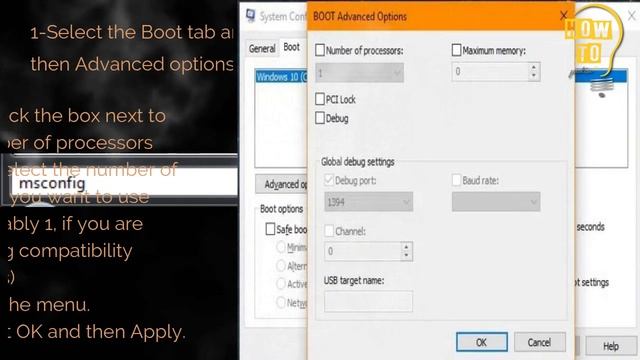Enable the Maximum memory checkbox
This screenshot has width=640, height=360.
(x=456, y=50)
